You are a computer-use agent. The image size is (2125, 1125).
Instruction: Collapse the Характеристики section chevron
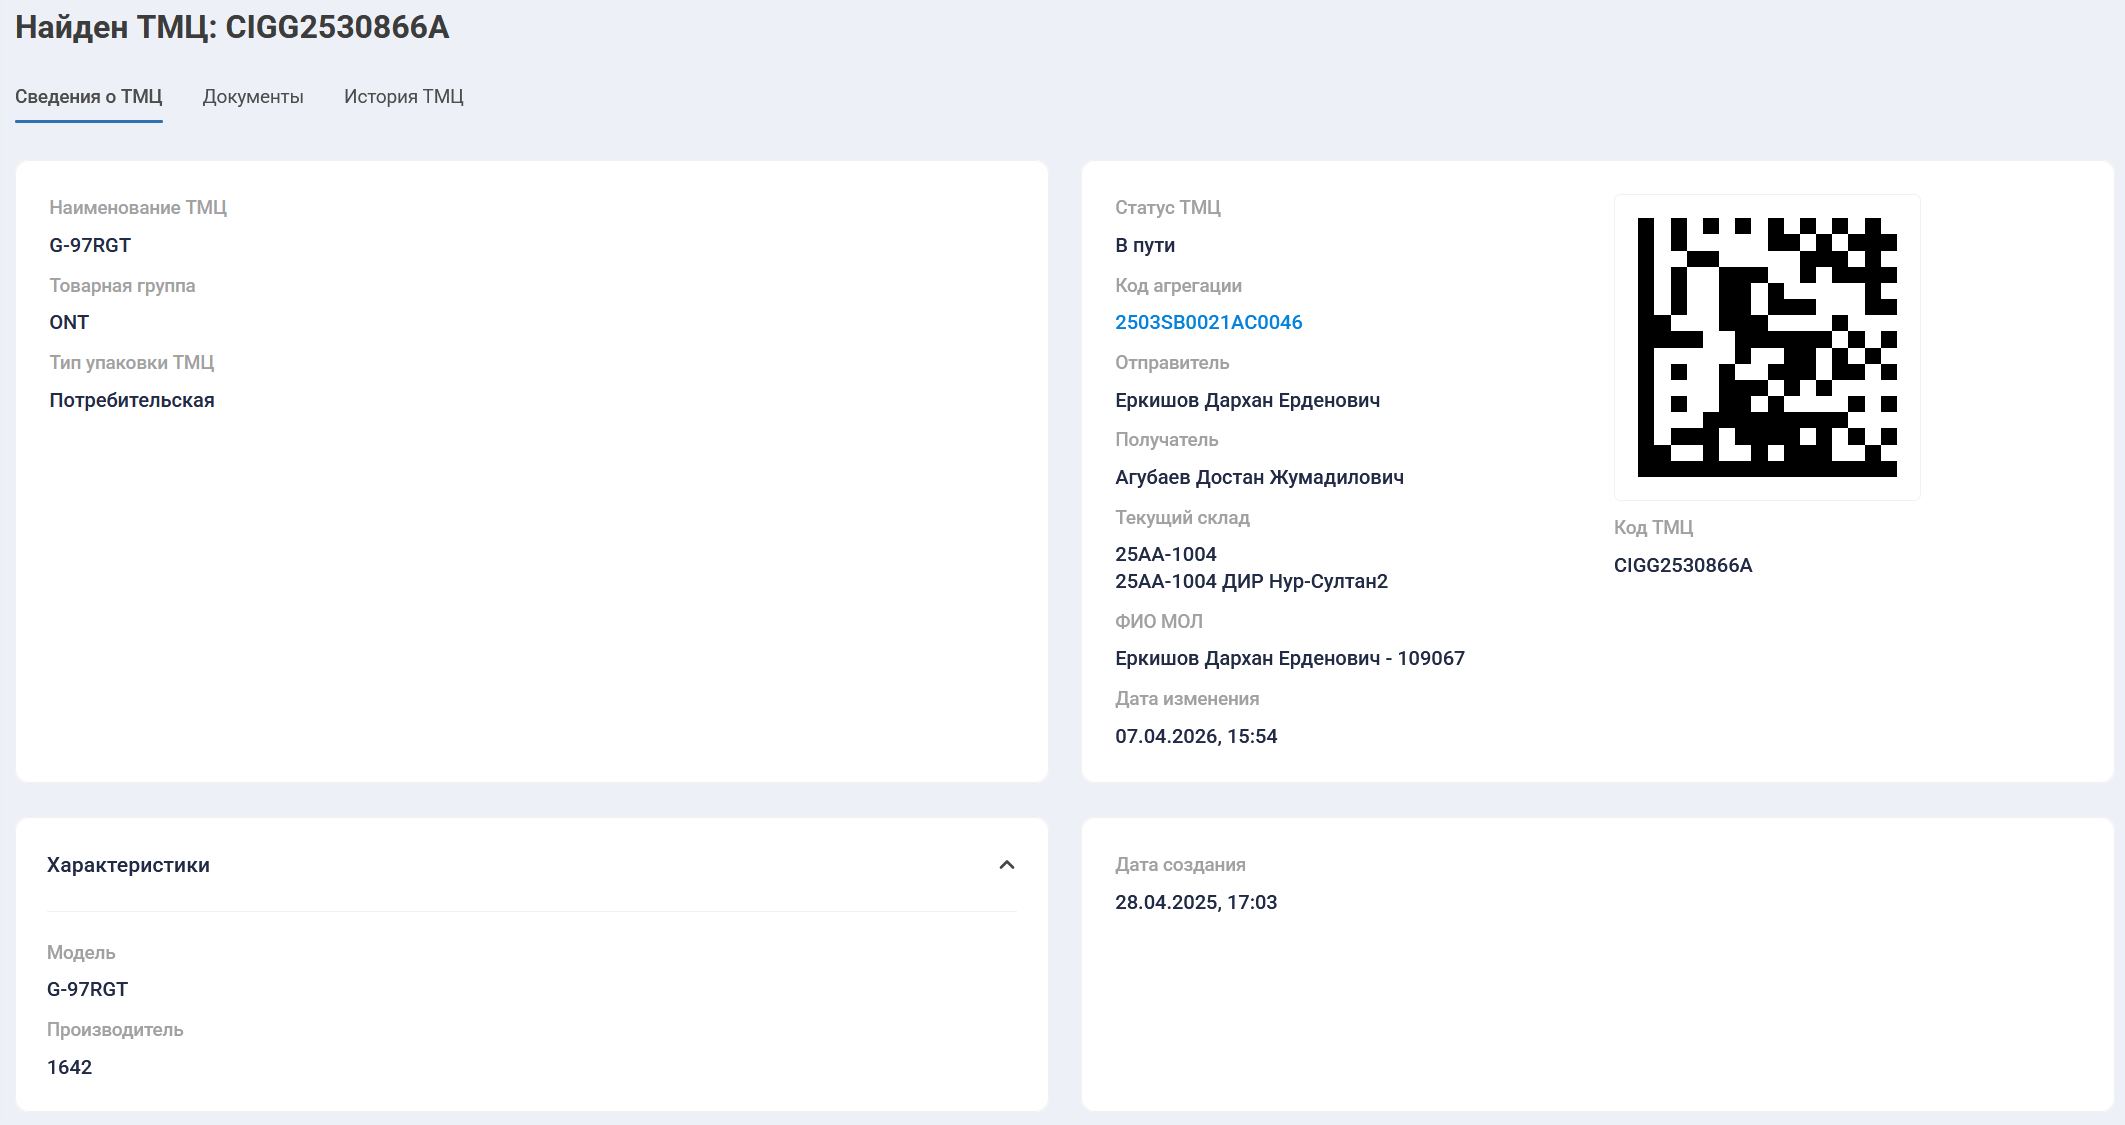(x=1006, y=865)
